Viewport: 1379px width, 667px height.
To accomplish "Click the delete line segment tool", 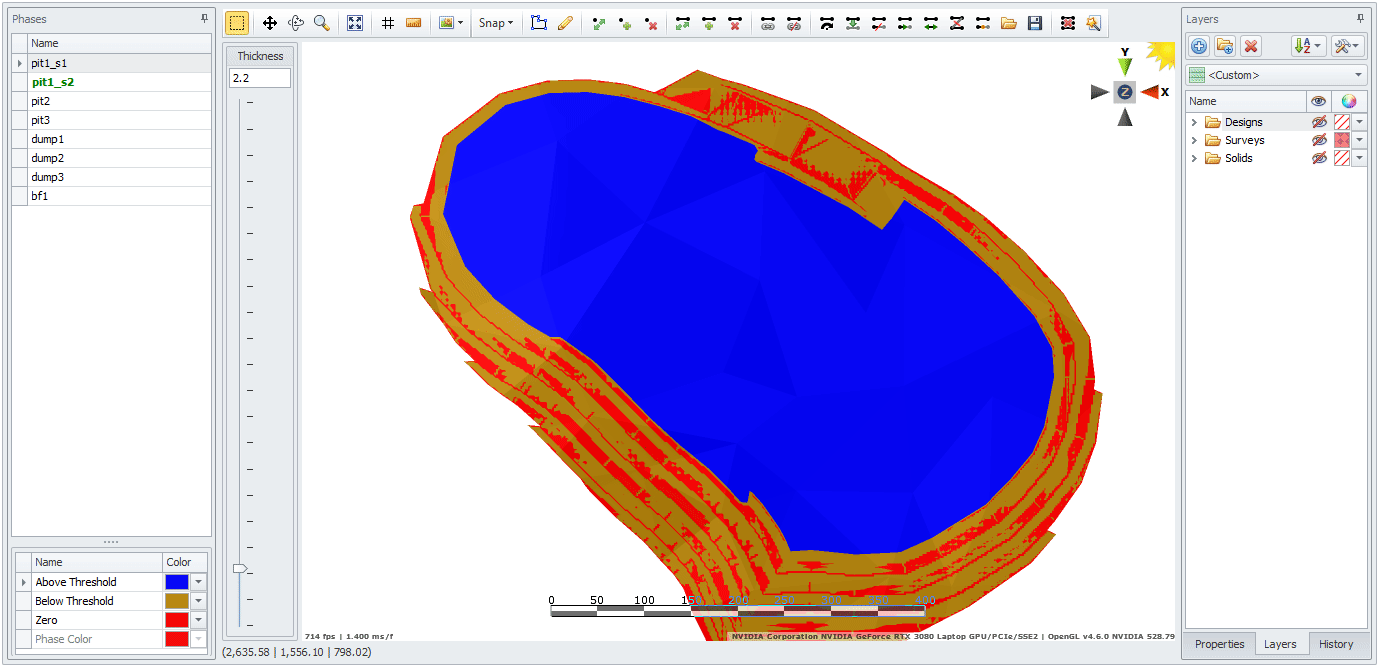I will coord(735,22).
